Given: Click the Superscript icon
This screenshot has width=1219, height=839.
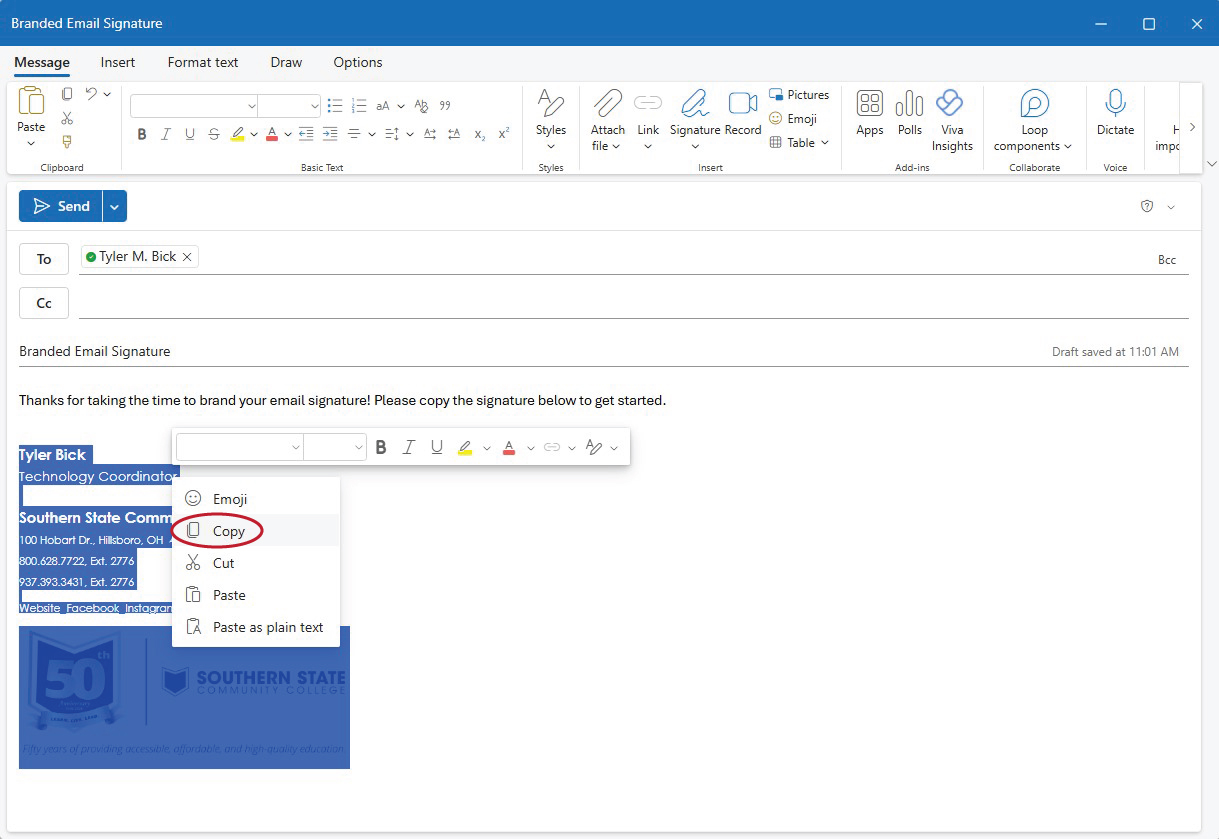Looking at the screenshot, I should point(504,134).
